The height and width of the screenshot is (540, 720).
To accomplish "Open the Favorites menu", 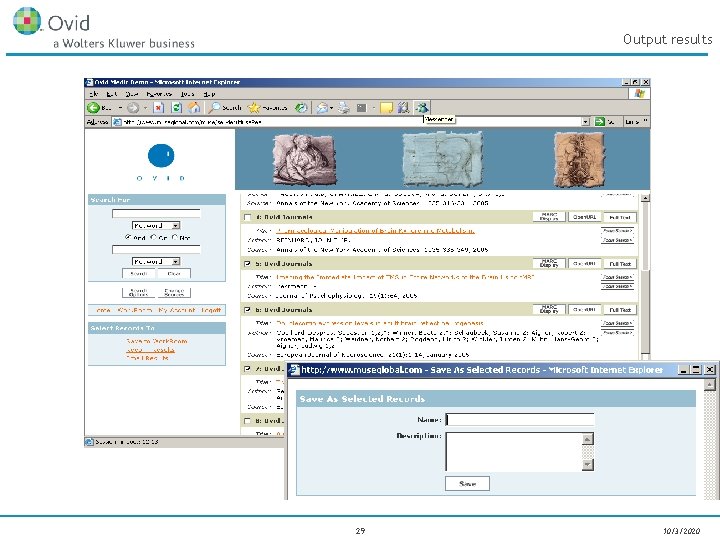I will pos(159,94).
